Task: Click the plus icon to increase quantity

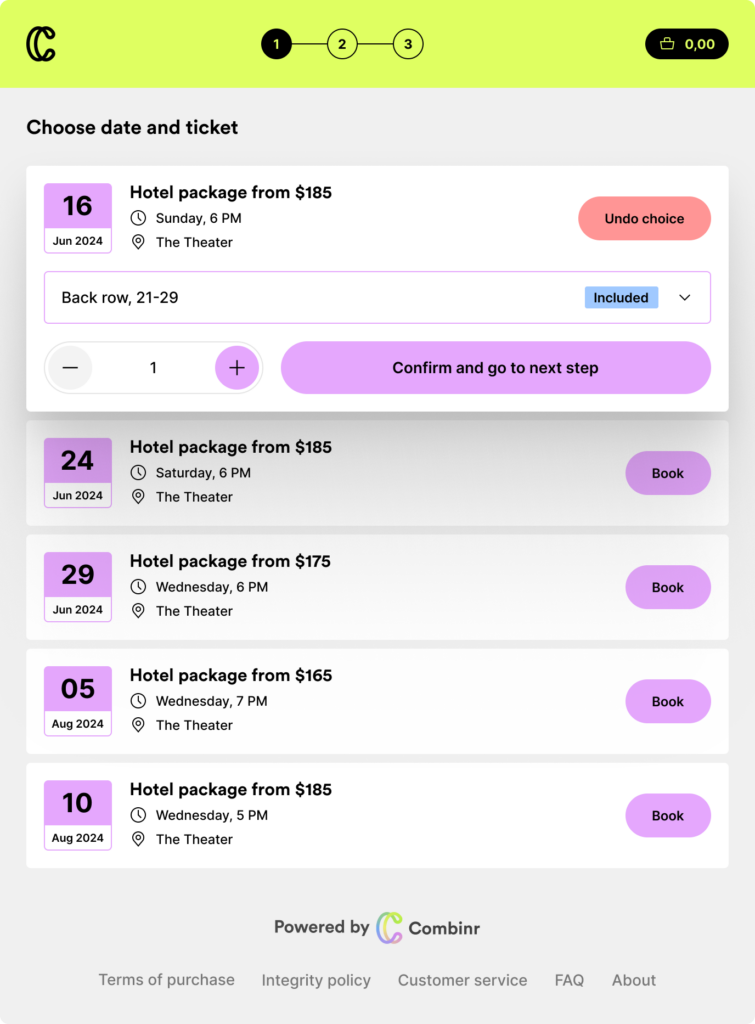Action: tap(237, 368)
